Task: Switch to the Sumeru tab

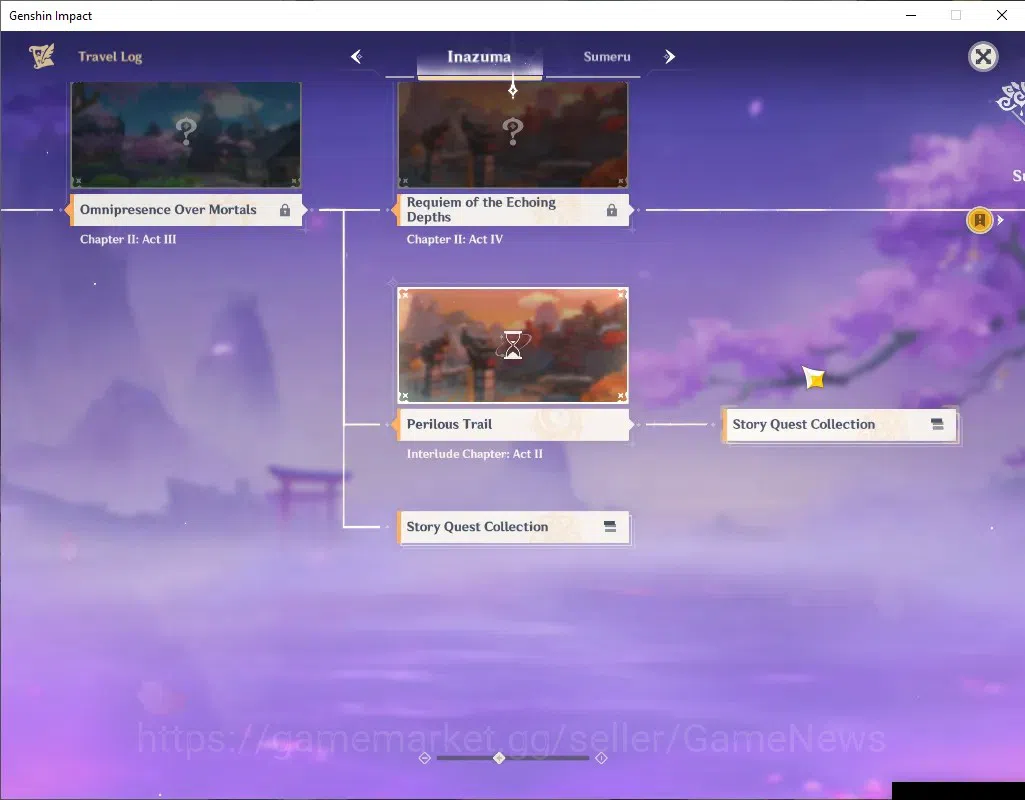Action: point(607,57)
